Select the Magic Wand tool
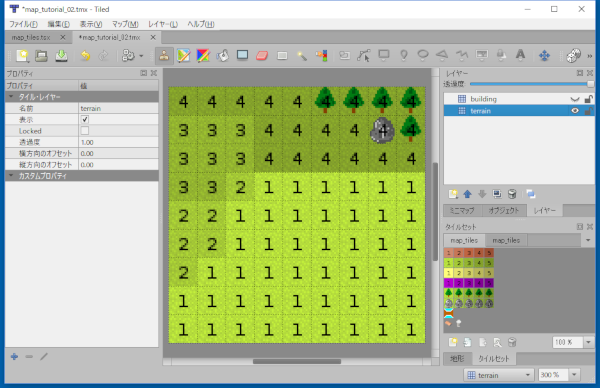 tap(302, 56)
